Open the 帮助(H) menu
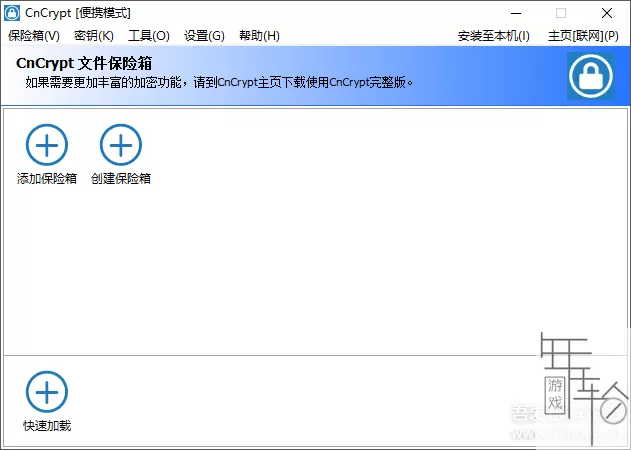Screen dimensions: 631x450 tap(259, 36)
